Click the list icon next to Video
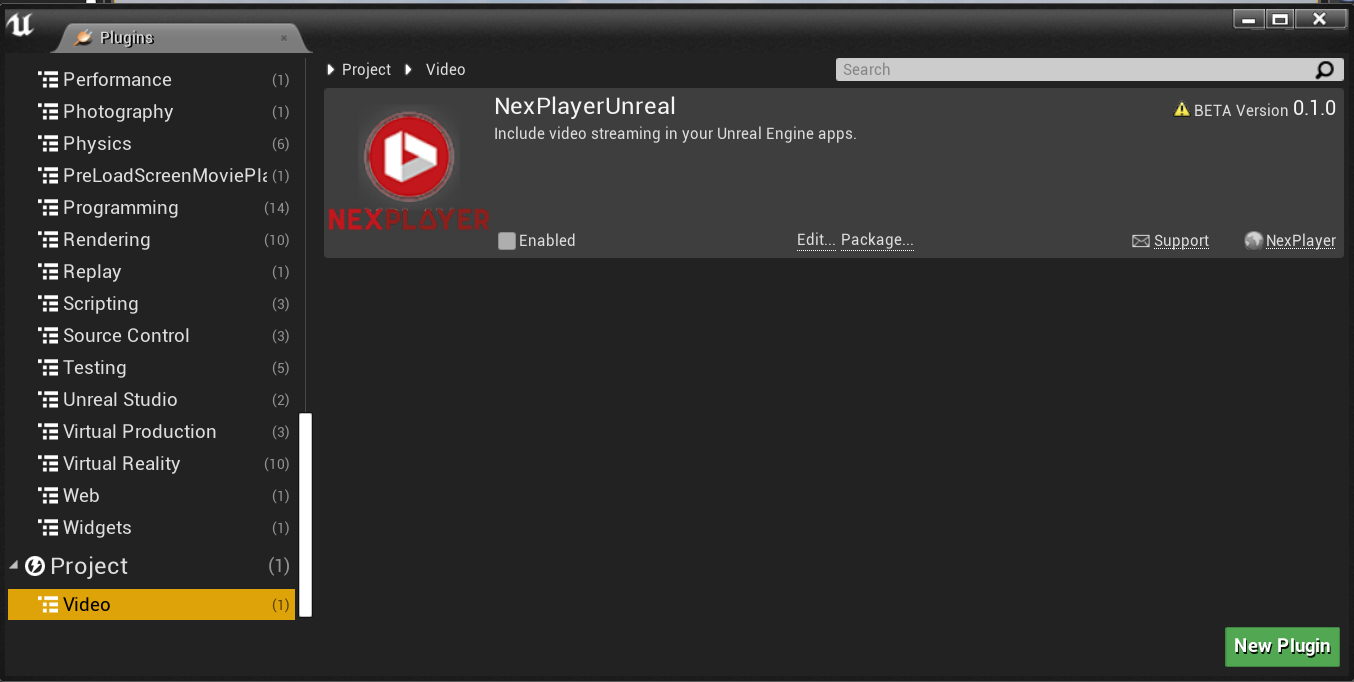Viewport: 1354px width, 682px height. pos(48,605)
